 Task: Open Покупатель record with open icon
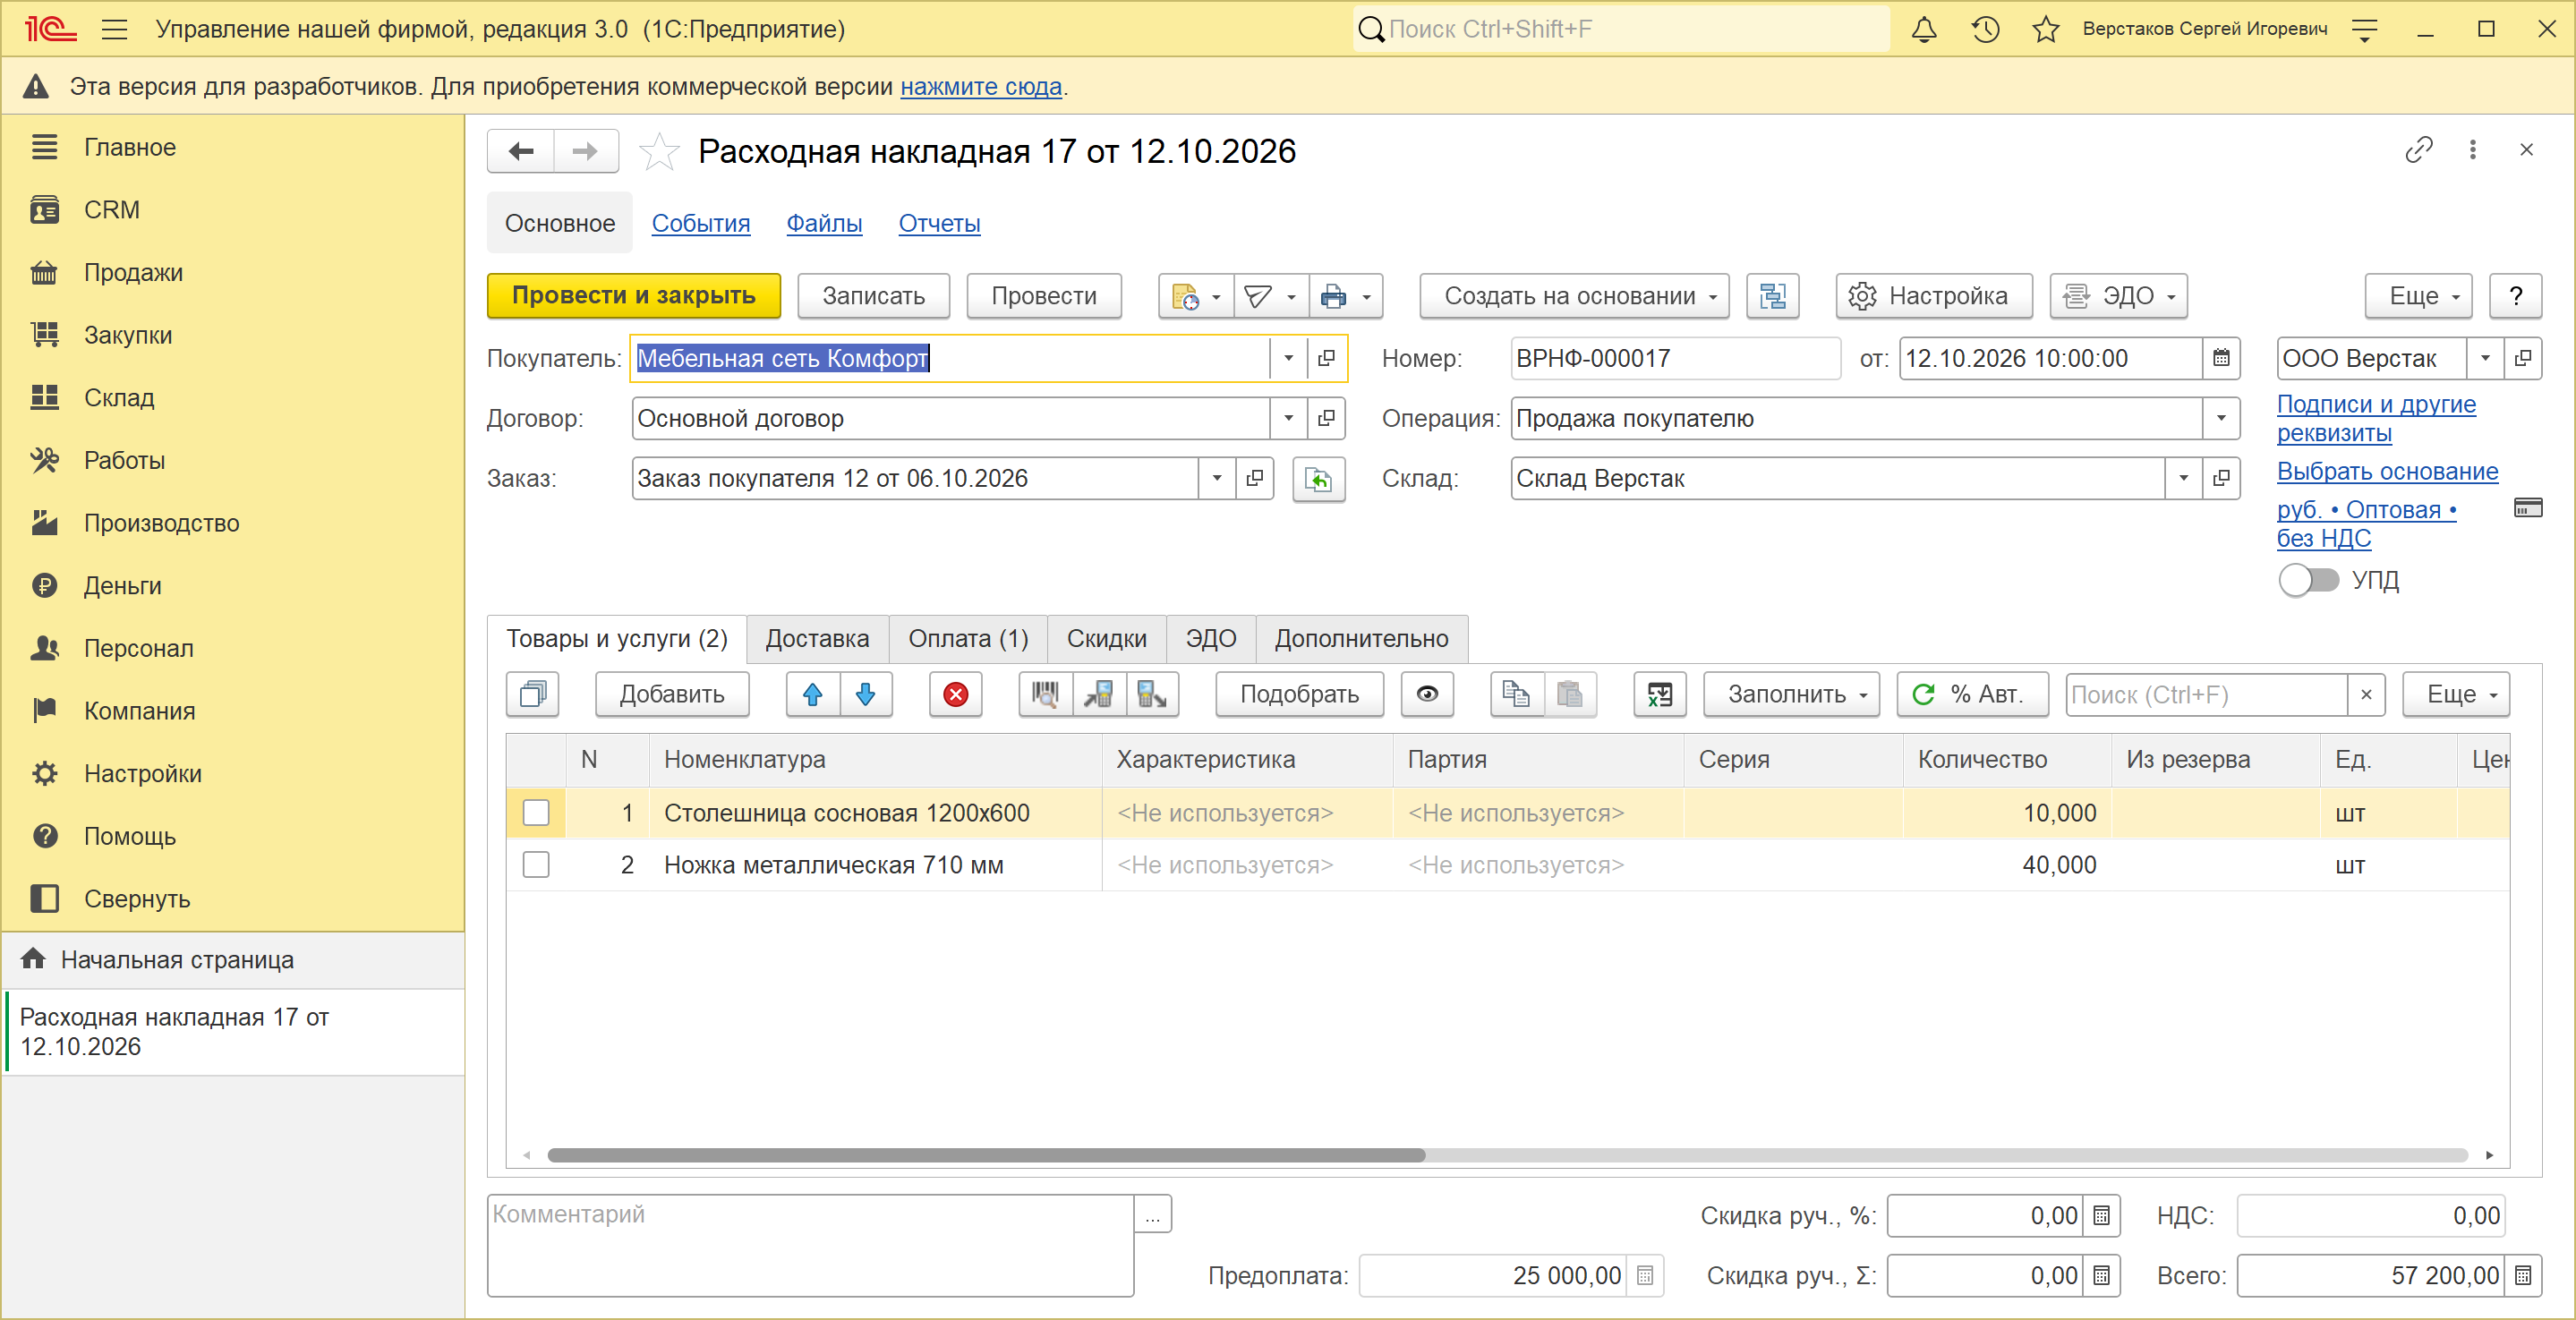1326,358
